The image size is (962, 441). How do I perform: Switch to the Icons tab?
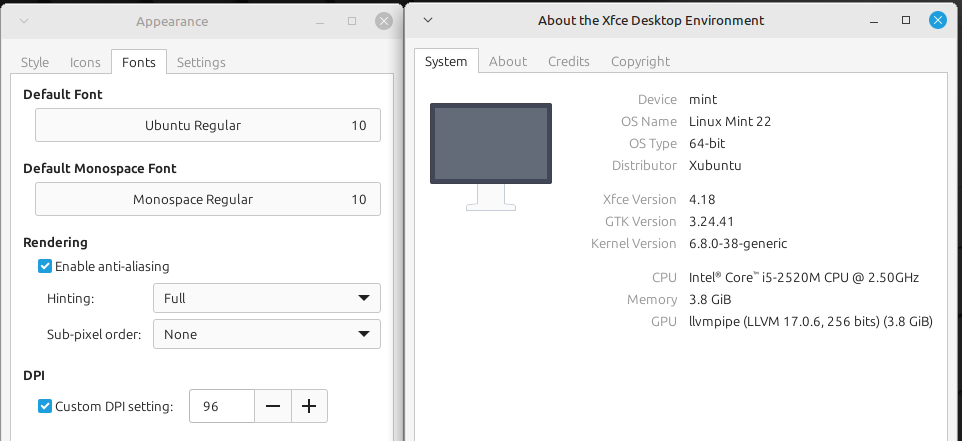pos(85,62)
